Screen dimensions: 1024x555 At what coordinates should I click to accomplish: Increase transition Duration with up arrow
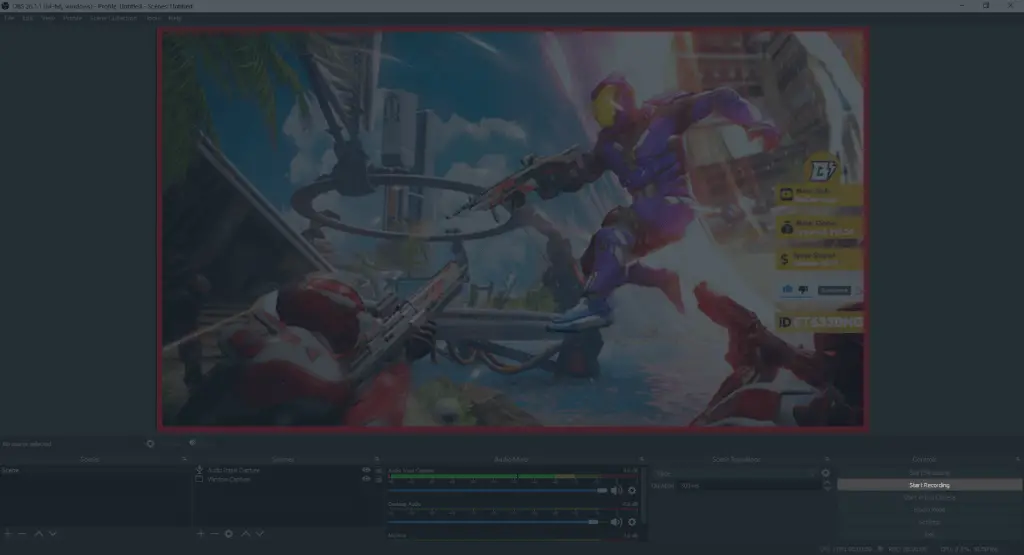click(826, 483)
